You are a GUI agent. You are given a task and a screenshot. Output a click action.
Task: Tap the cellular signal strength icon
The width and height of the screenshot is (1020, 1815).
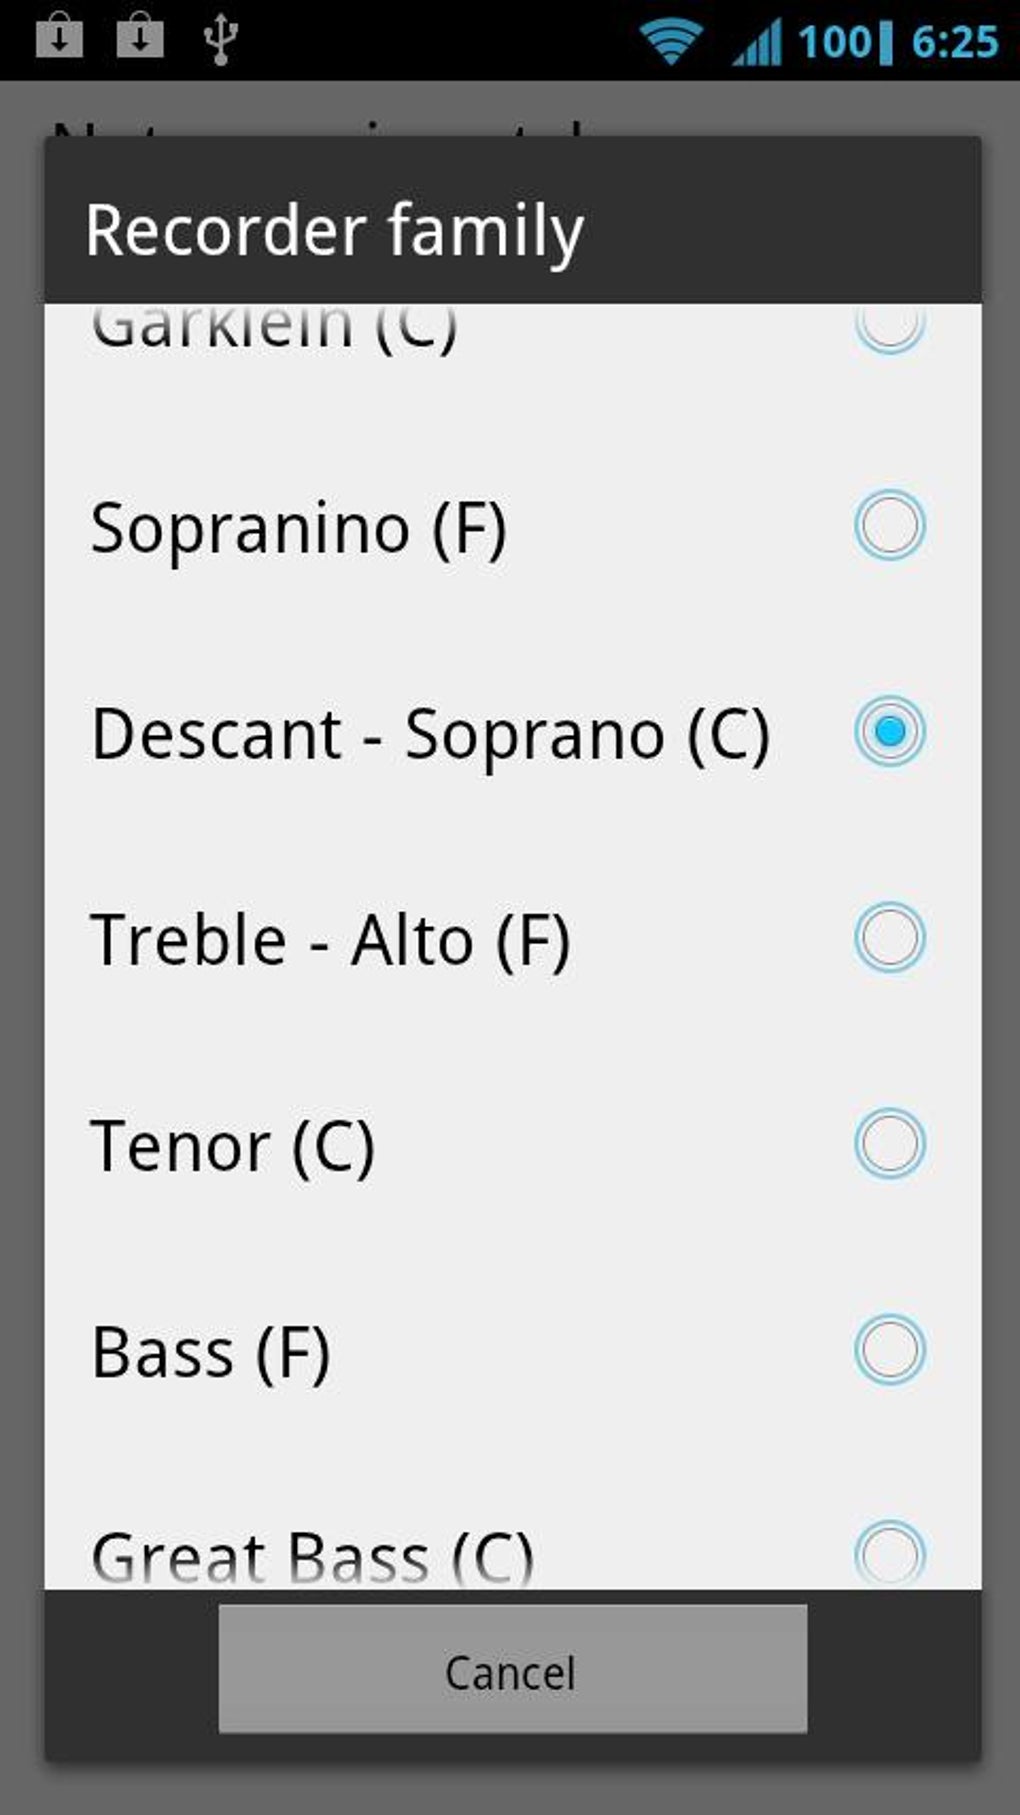point(756,43)
